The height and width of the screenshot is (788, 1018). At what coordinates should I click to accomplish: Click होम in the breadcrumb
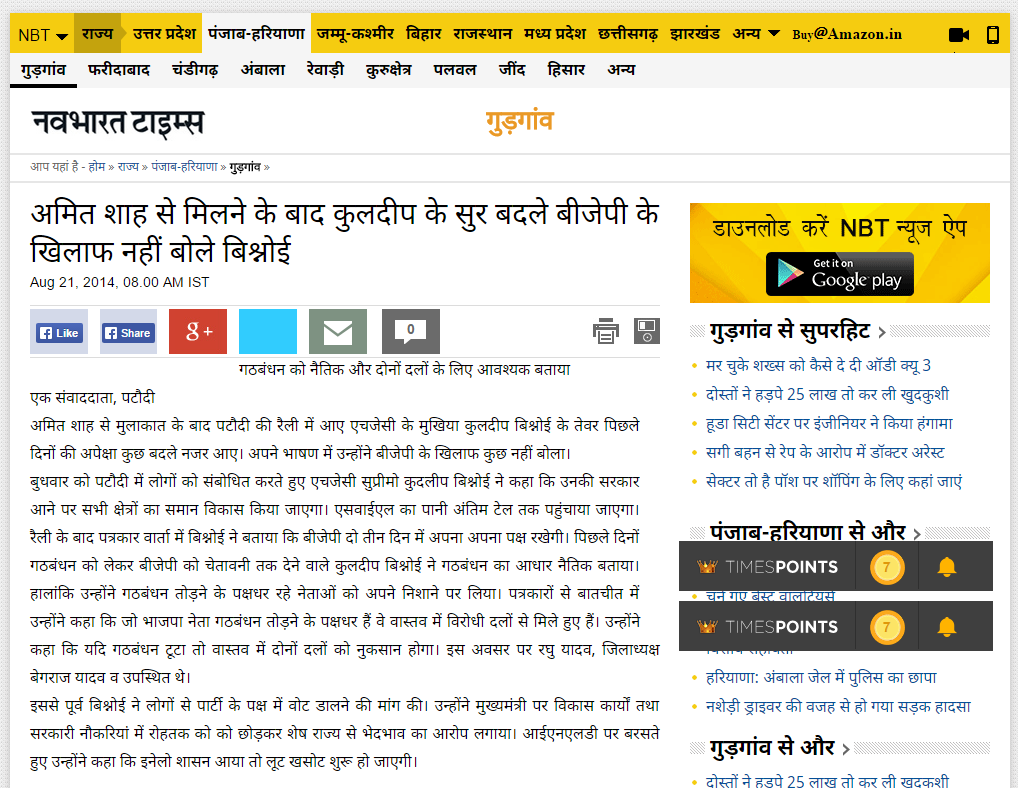point(97,167)
